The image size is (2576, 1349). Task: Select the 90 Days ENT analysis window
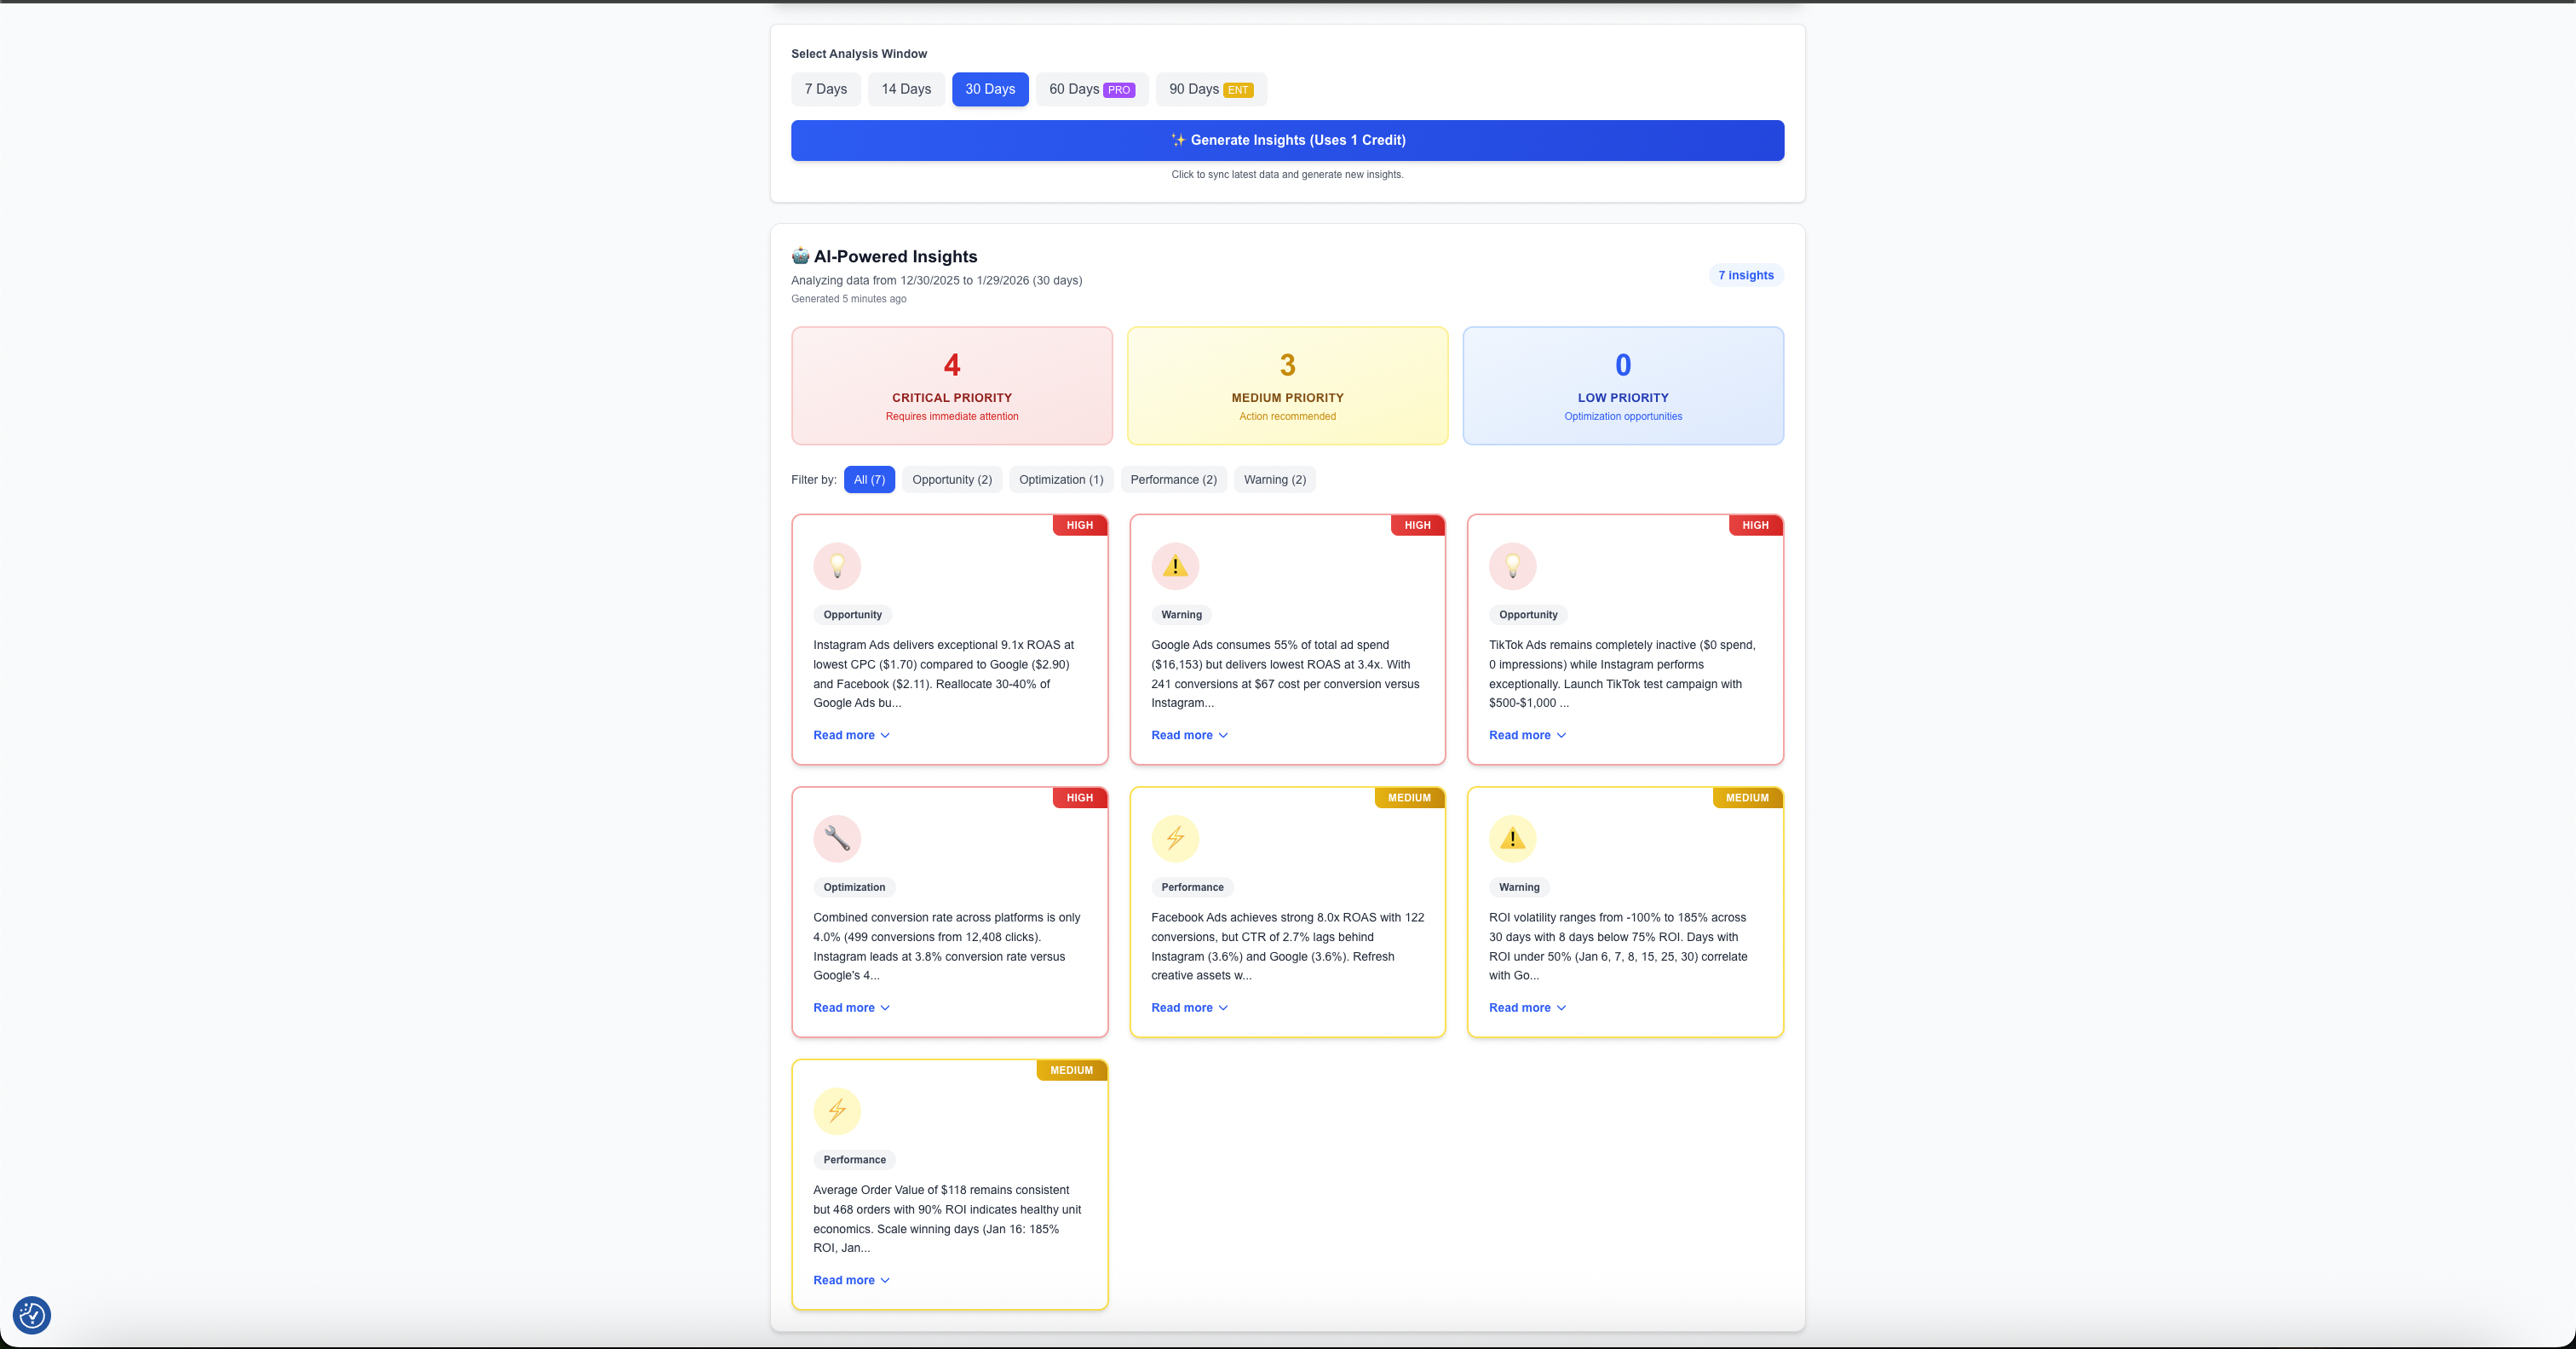click(1210, 89)
